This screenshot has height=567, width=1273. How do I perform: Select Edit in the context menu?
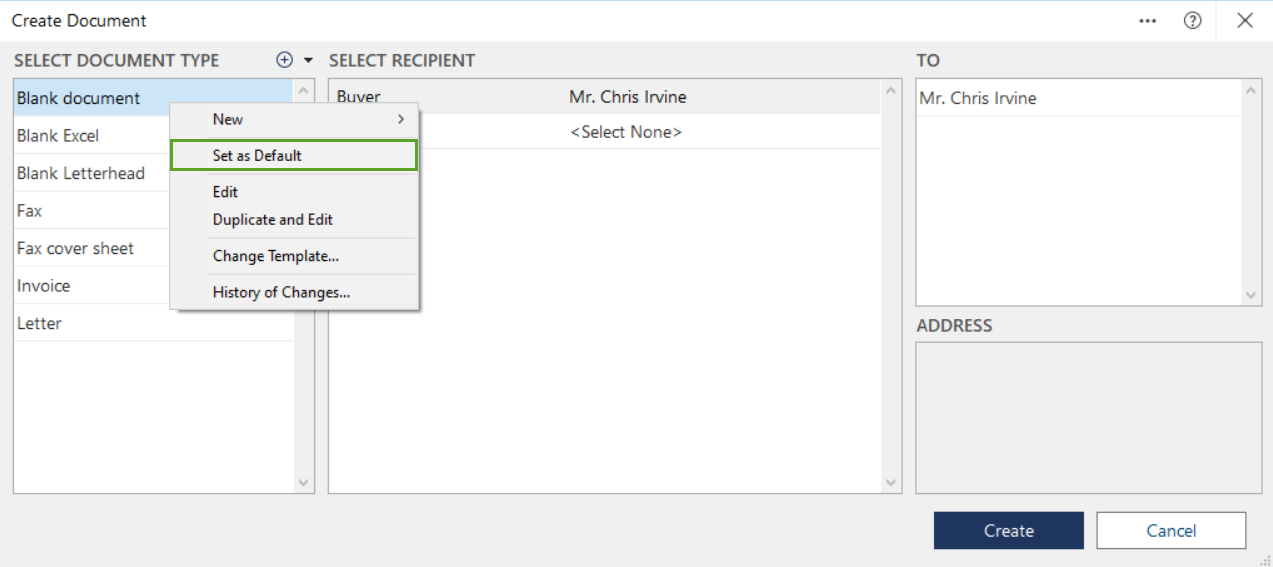click(225, 192)
